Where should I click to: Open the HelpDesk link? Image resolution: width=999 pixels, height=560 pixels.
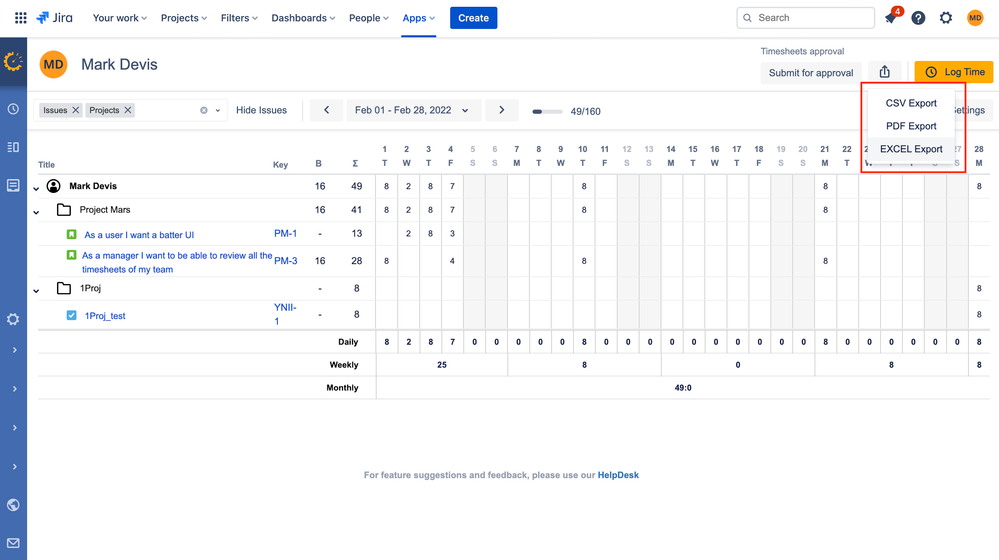tap(618, 475)
